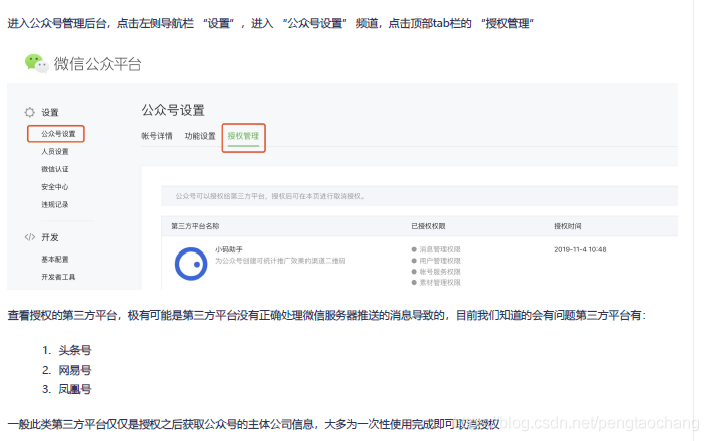The height and width of the screenshot is (441, 708).
Task: Click the 已授权权限 column header
Action: click(x=428, y=226)
